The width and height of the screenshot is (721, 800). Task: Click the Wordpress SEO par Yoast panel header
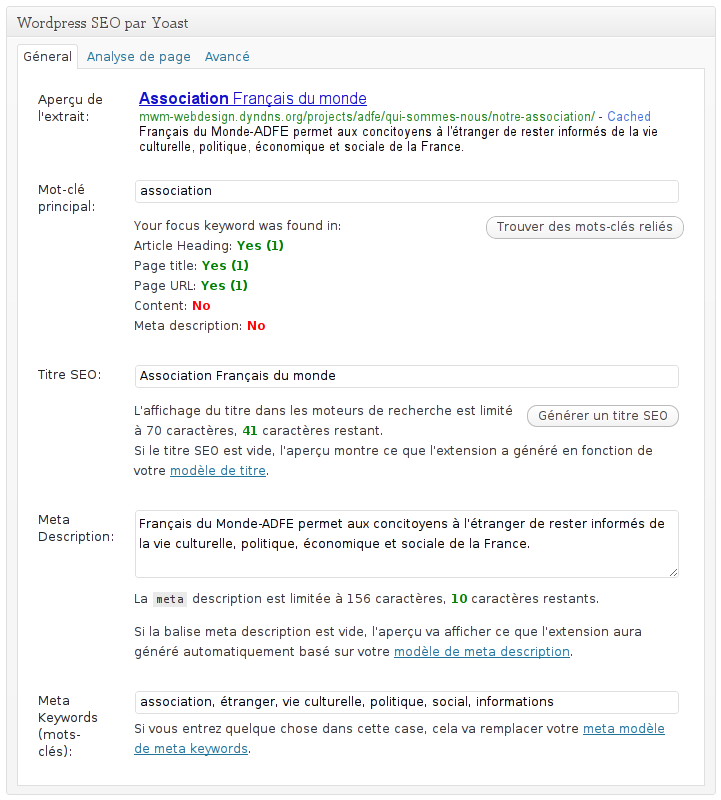pos(103,22)
